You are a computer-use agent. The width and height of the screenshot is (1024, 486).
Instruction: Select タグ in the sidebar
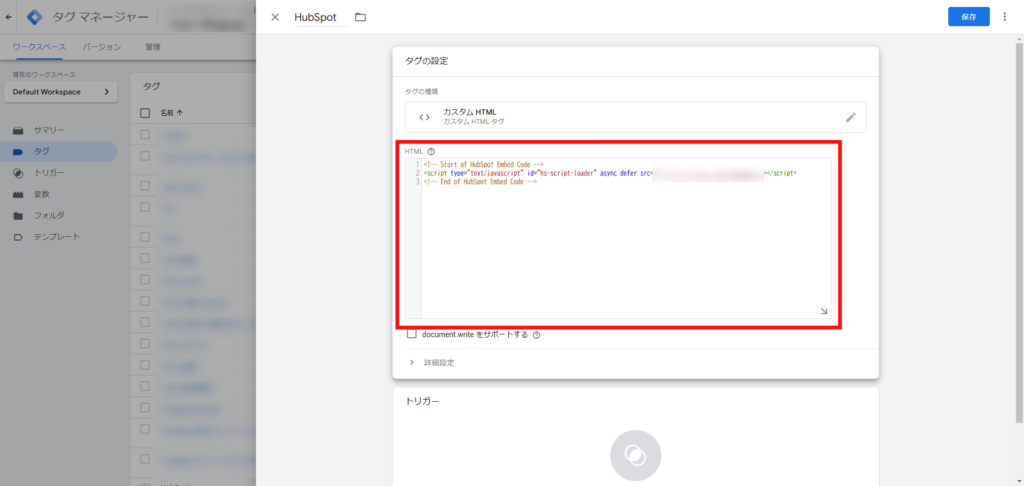click(59, 152)
